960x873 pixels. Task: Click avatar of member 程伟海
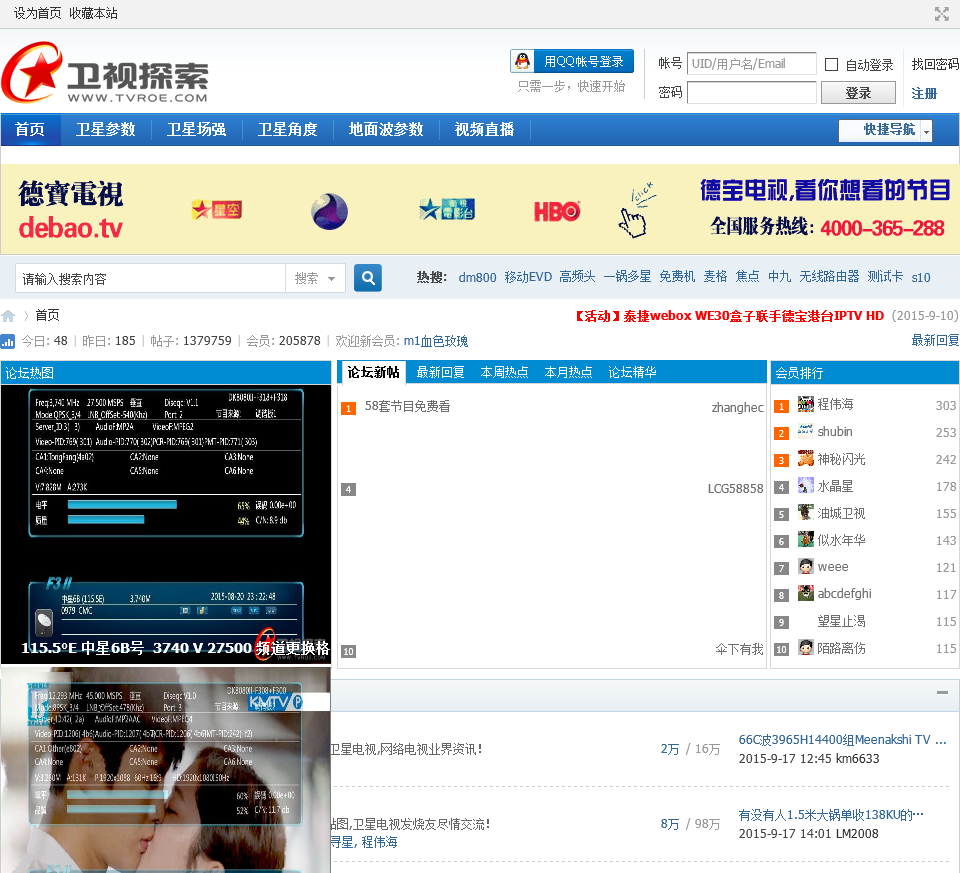click(x=806, y=404)
